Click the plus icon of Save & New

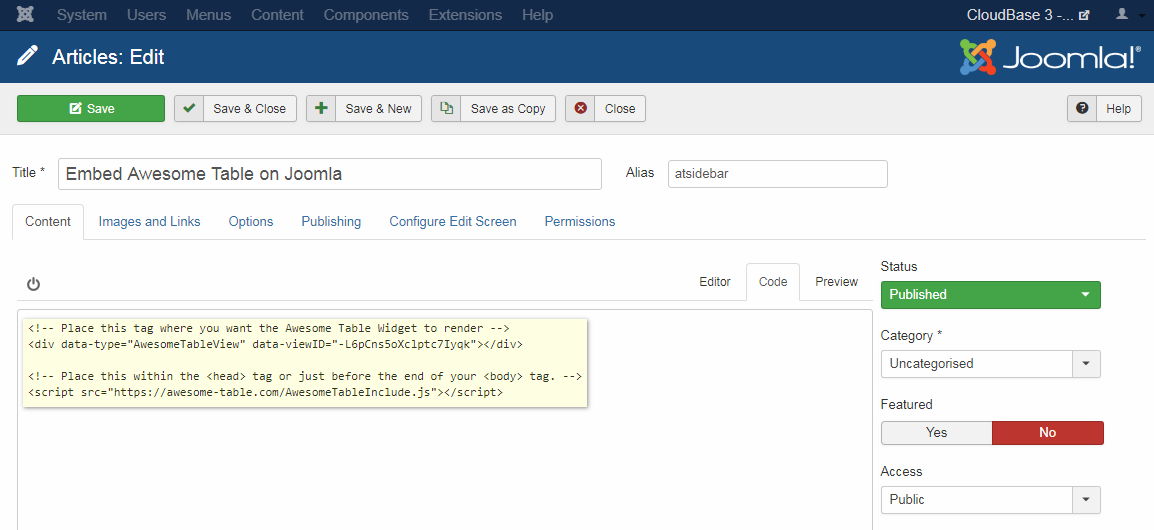pos(321,108)
